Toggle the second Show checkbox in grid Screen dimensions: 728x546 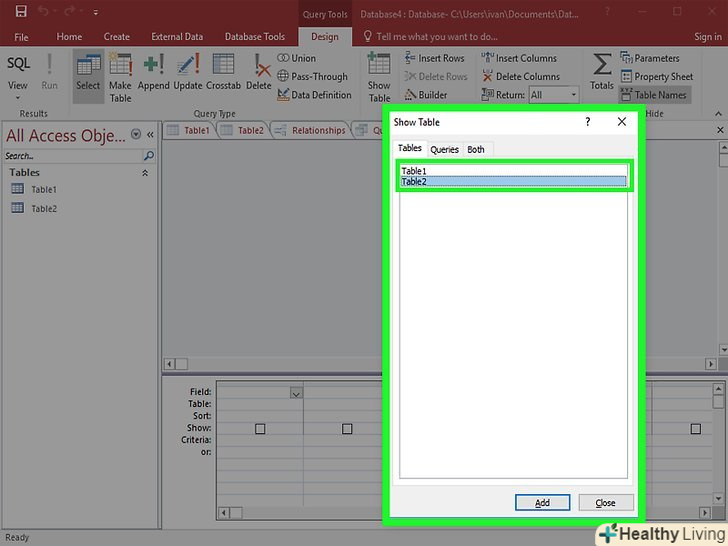click(347, 428)
